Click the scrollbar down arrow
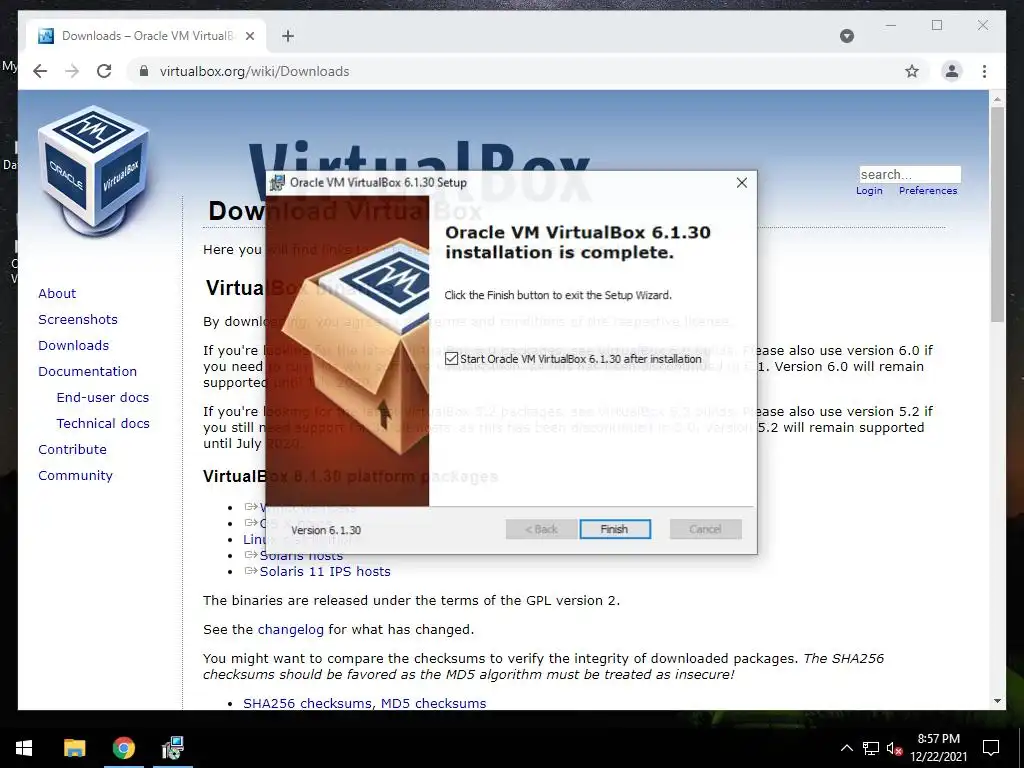Screen dimensions: 1024x768 click(x=997, y=701)
